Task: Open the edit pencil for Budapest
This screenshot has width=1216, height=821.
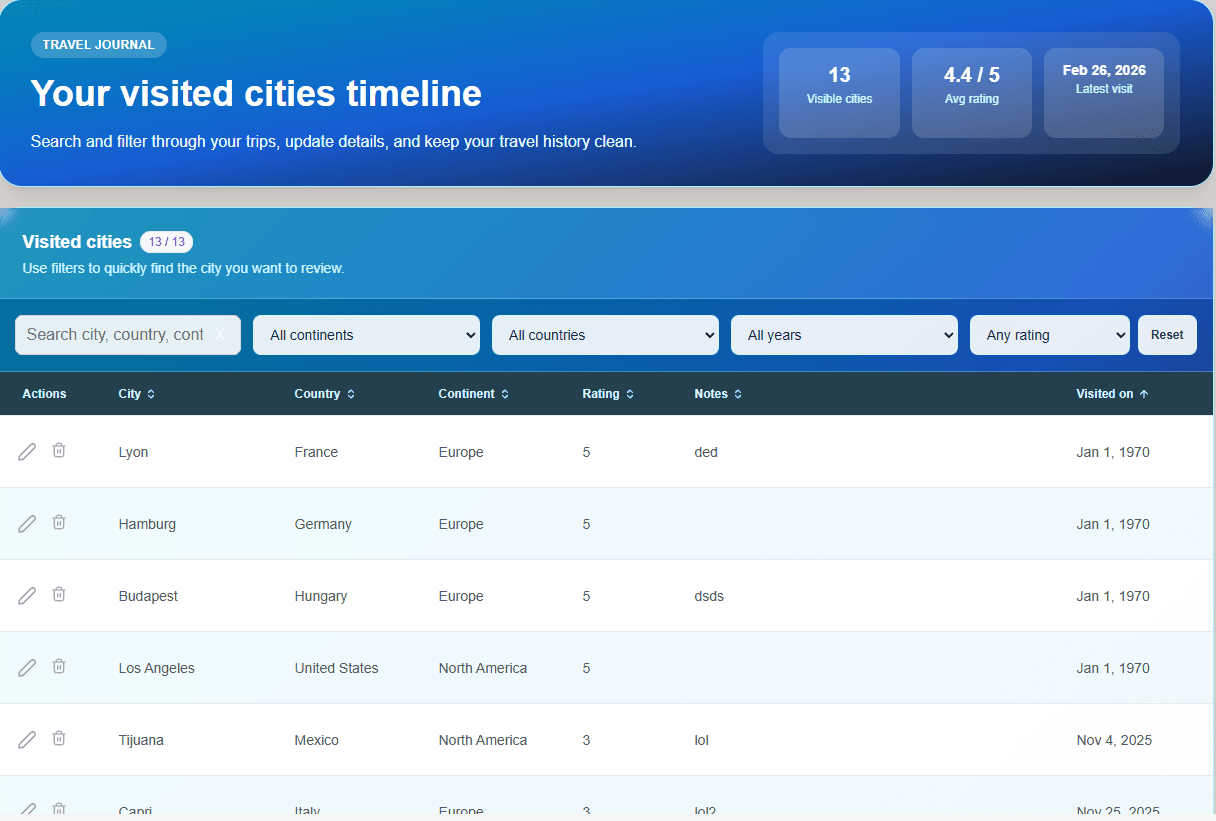Action: pos(27,596)
